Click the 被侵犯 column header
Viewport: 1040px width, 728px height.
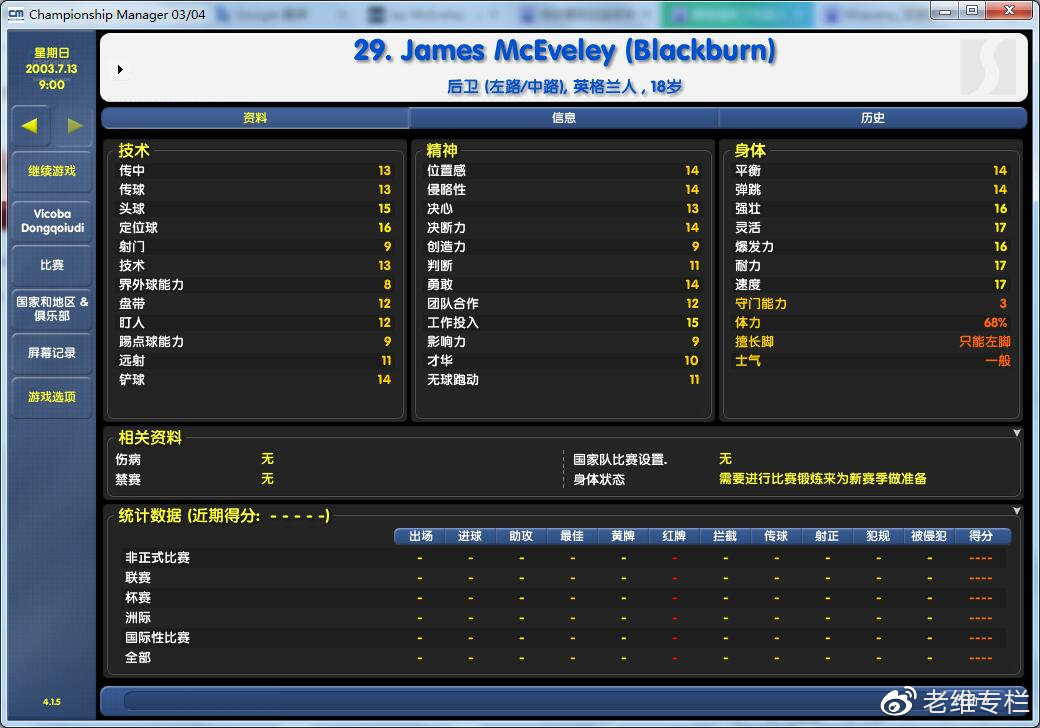tap(930, 536)
